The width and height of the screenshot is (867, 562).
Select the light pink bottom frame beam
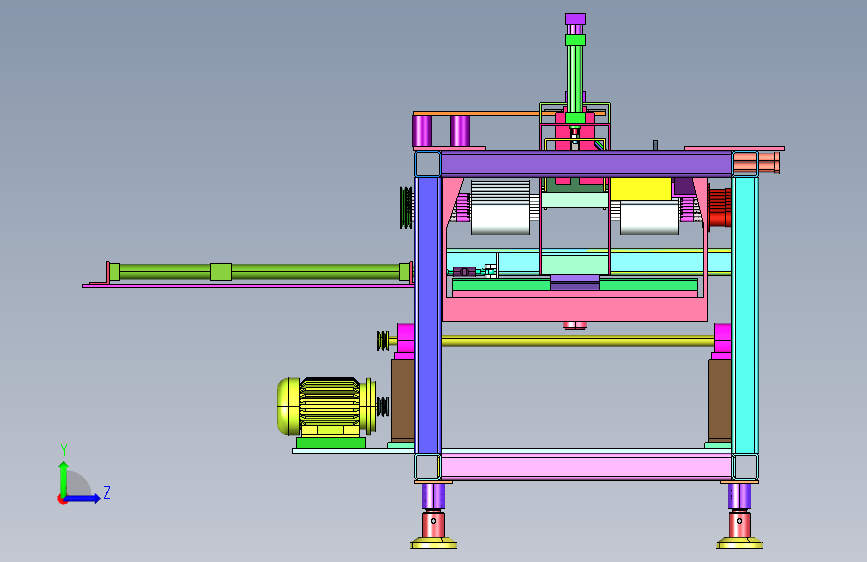coord(586,467)
